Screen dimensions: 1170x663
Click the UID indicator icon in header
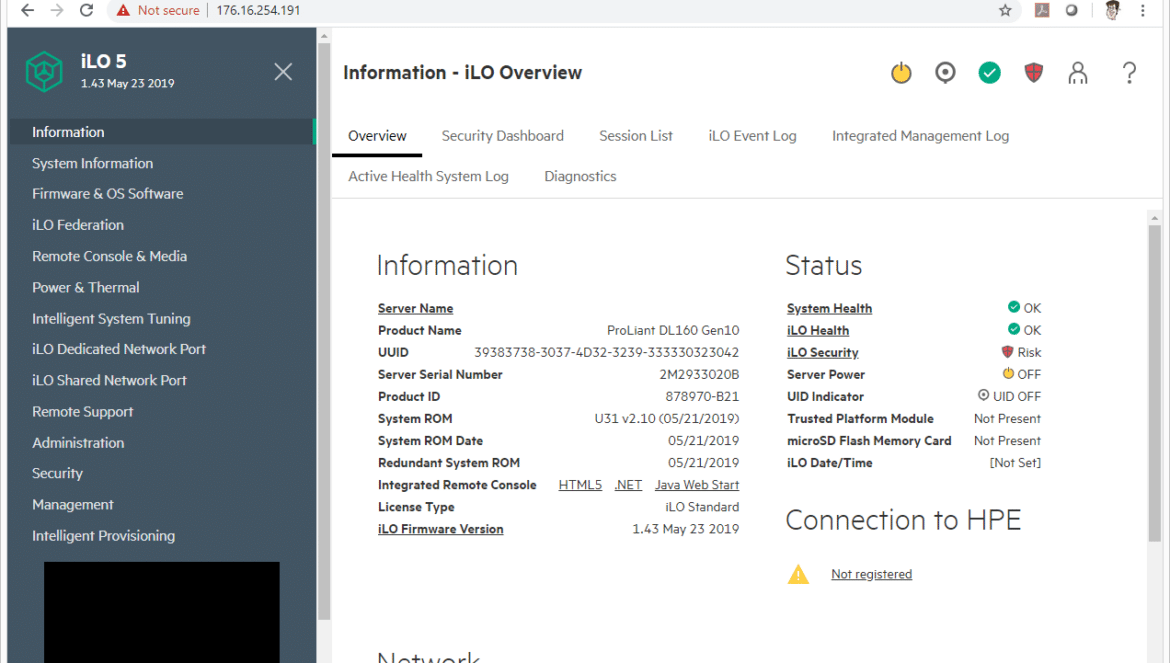945,72
